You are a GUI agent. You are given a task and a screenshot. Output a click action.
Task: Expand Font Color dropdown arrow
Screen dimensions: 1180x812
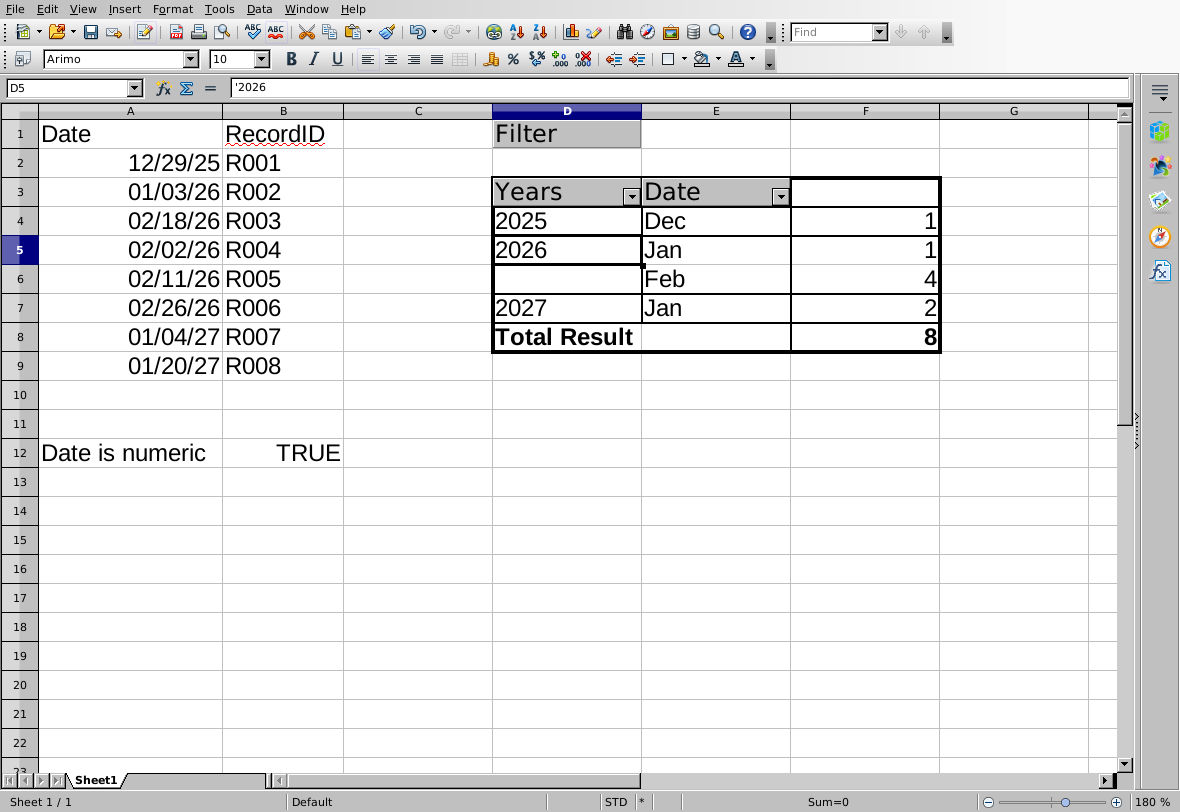click(x=752, y=59)
